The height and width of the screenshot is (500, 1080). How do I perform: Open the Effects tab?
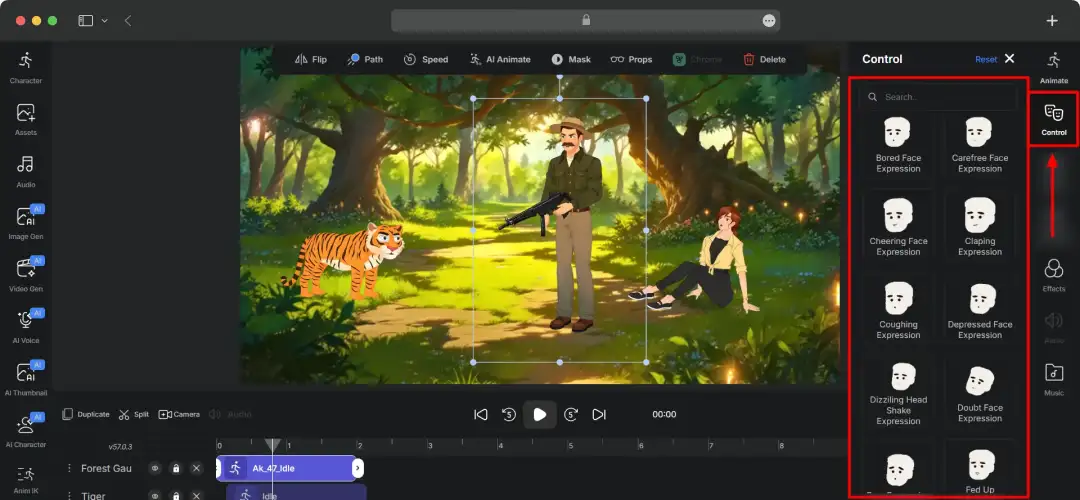point(1053,275)
